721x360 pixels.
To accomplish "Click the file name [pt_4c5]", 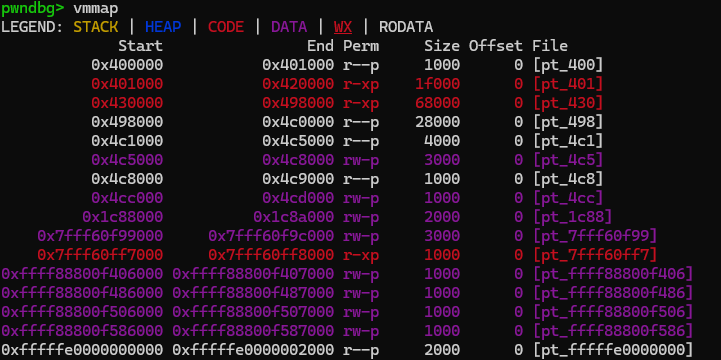I will (568, 160).
